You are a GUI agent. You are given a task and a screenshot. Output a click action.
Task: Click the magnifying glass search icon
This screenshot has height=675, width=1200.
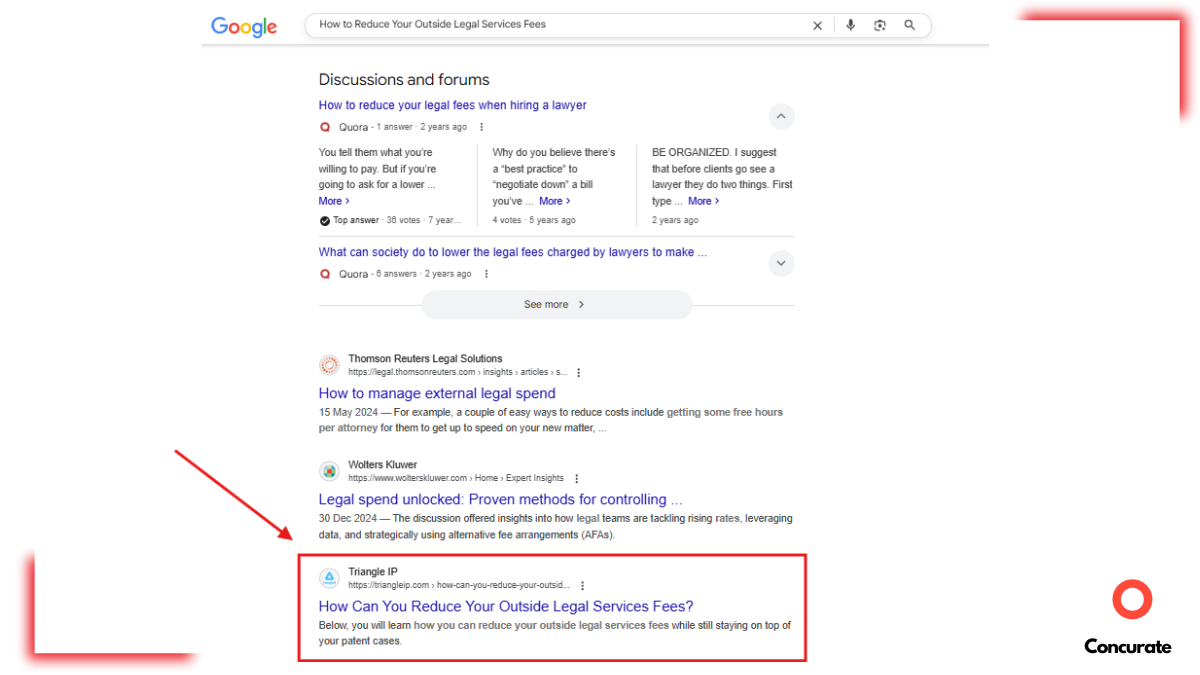click(x=909, y=25)
